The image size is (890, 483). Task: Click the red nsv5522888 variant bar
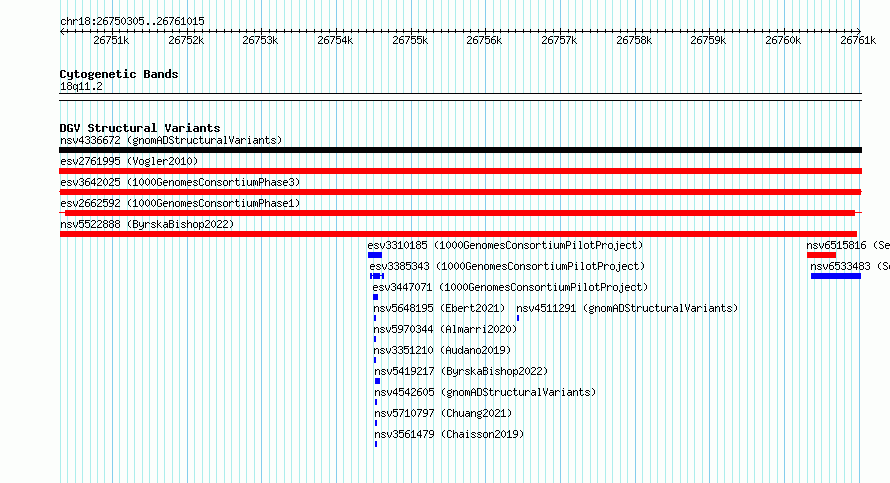coord(458,234)
